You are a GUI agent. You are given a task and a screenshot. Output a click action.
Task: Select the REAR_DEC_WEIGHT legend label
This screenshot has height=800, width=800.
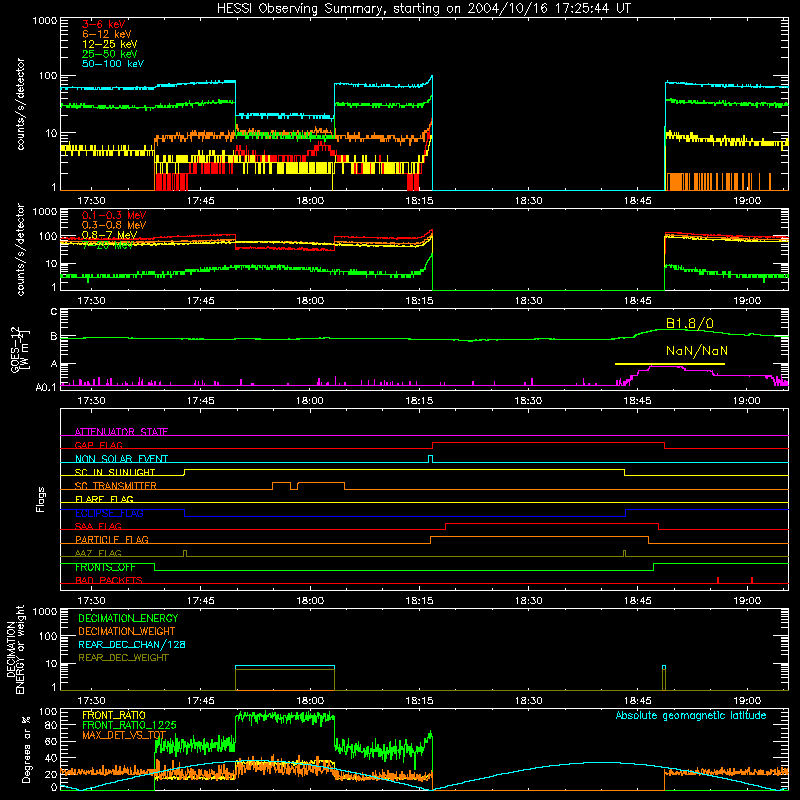click(123, 658)
